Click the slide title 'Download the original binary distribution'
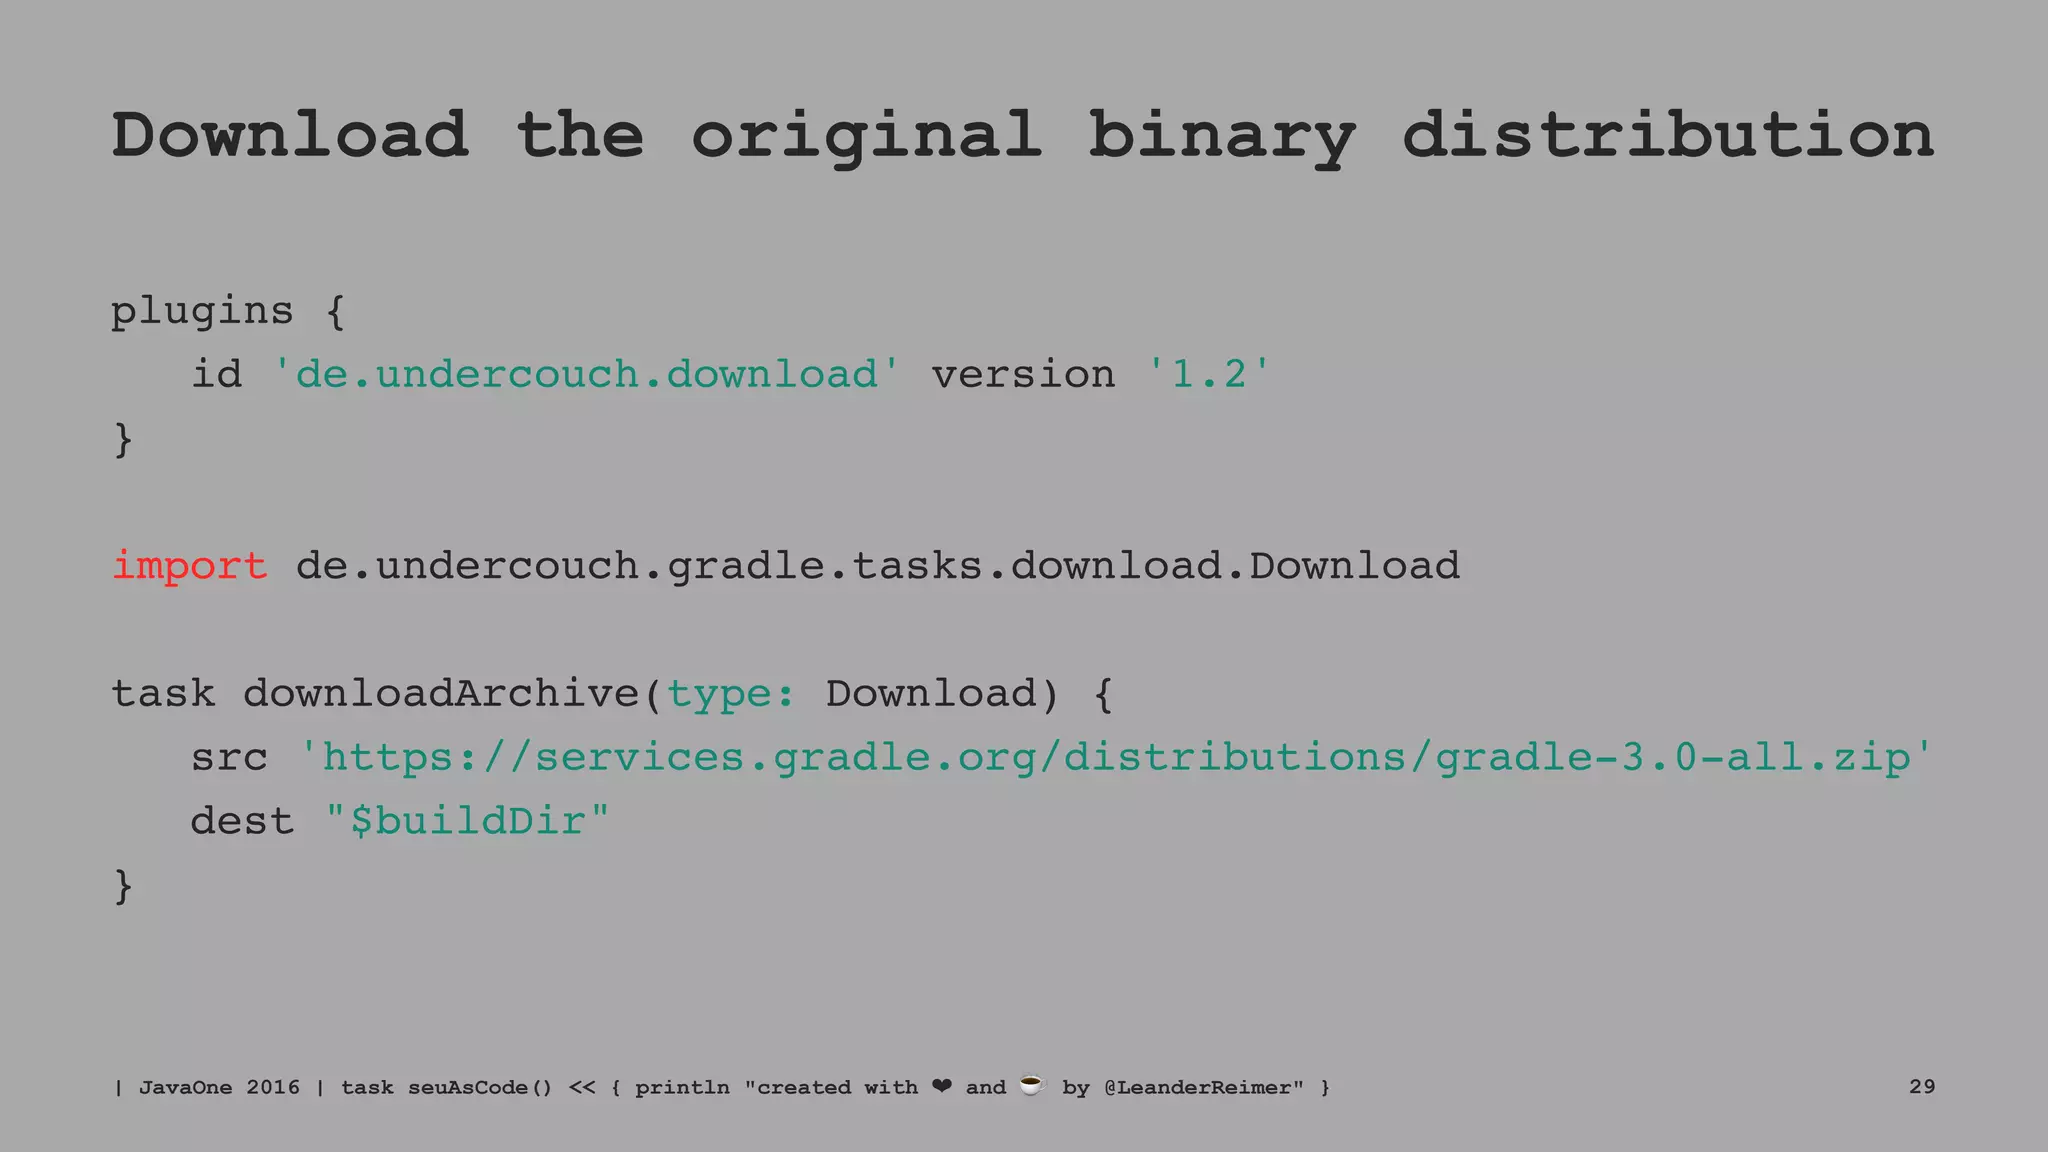The height and width of the screenshot is (1152, 2048). click(x=1022, y=137)
